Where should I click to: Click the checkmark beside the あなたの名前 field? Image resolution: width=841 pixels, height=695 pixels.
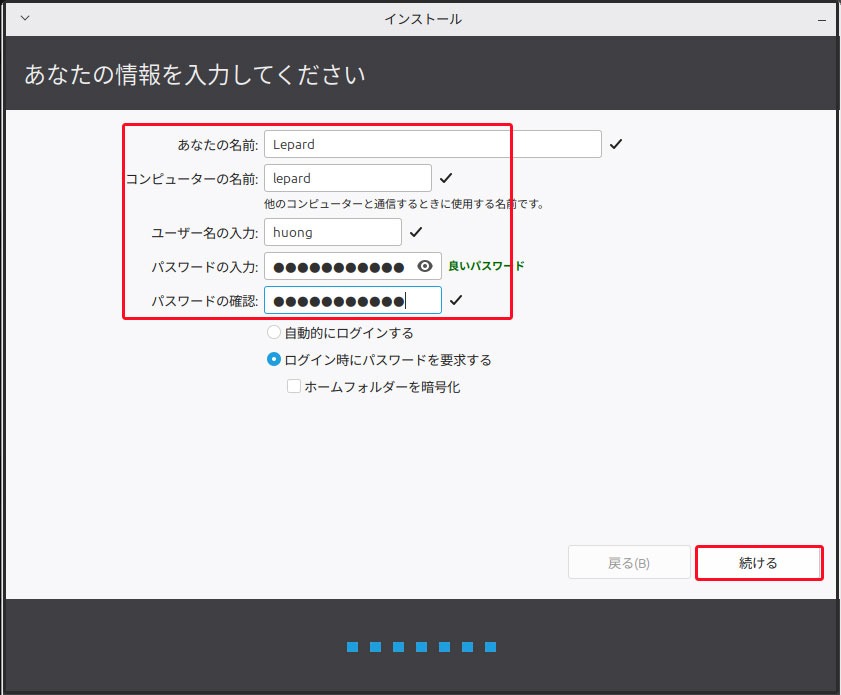click(616, 144)
